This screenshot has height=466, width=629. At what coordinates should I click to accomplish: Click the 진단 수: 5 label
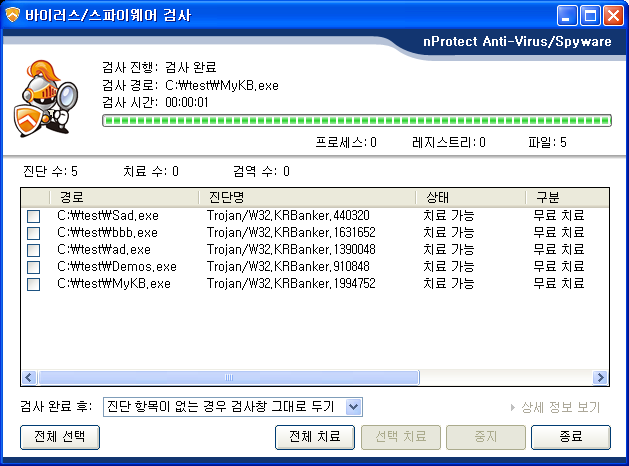coord(50,172)
